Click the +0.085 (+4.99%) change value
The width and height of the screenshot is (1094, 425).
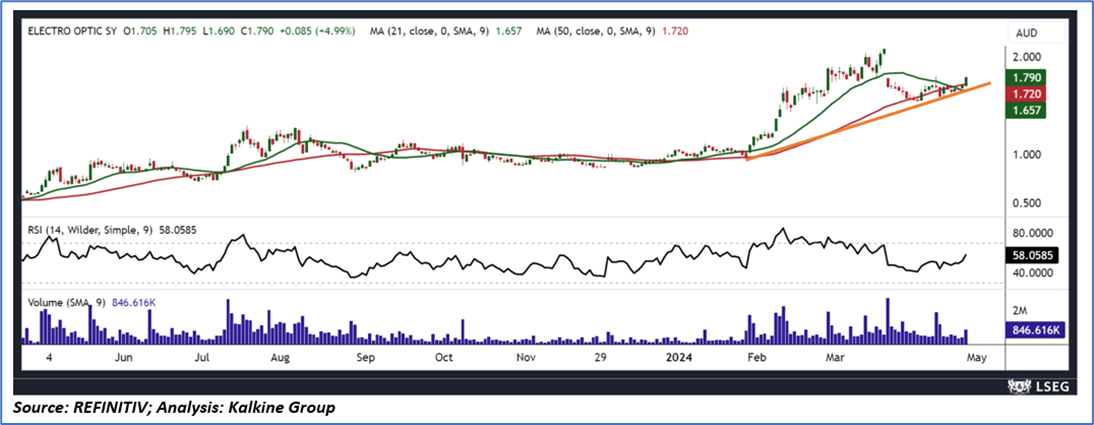[318, 31]
